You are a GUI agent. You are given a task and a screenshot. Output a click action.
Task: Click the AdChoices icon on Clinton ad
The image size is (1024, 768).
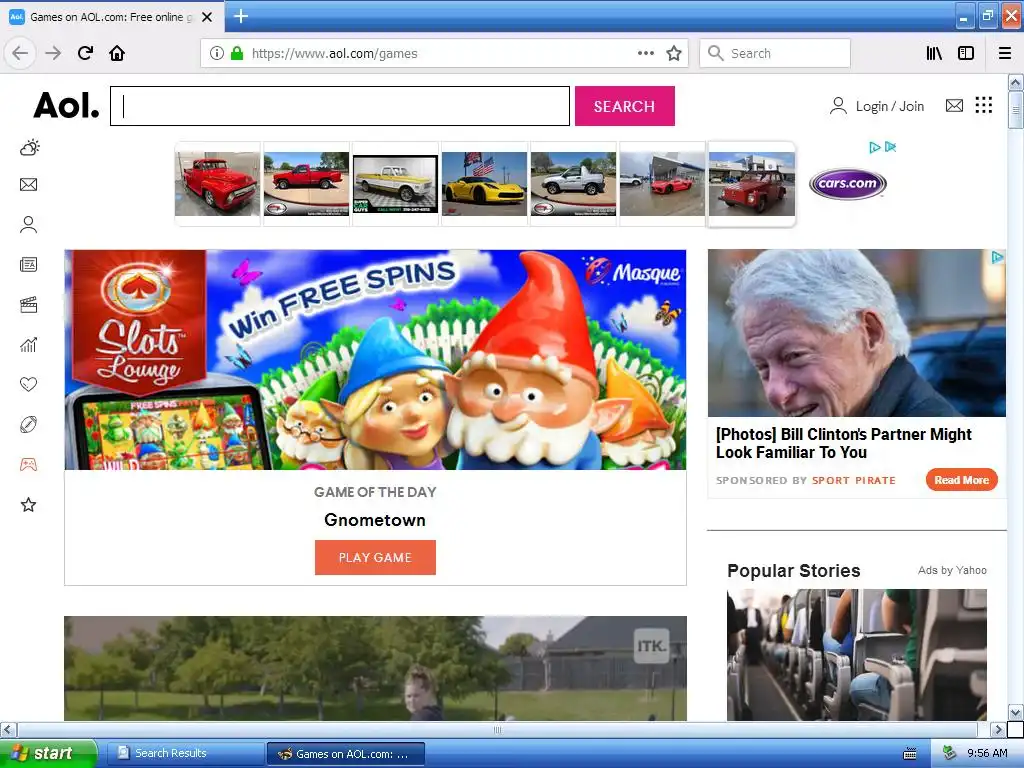[x=998, y=257]
